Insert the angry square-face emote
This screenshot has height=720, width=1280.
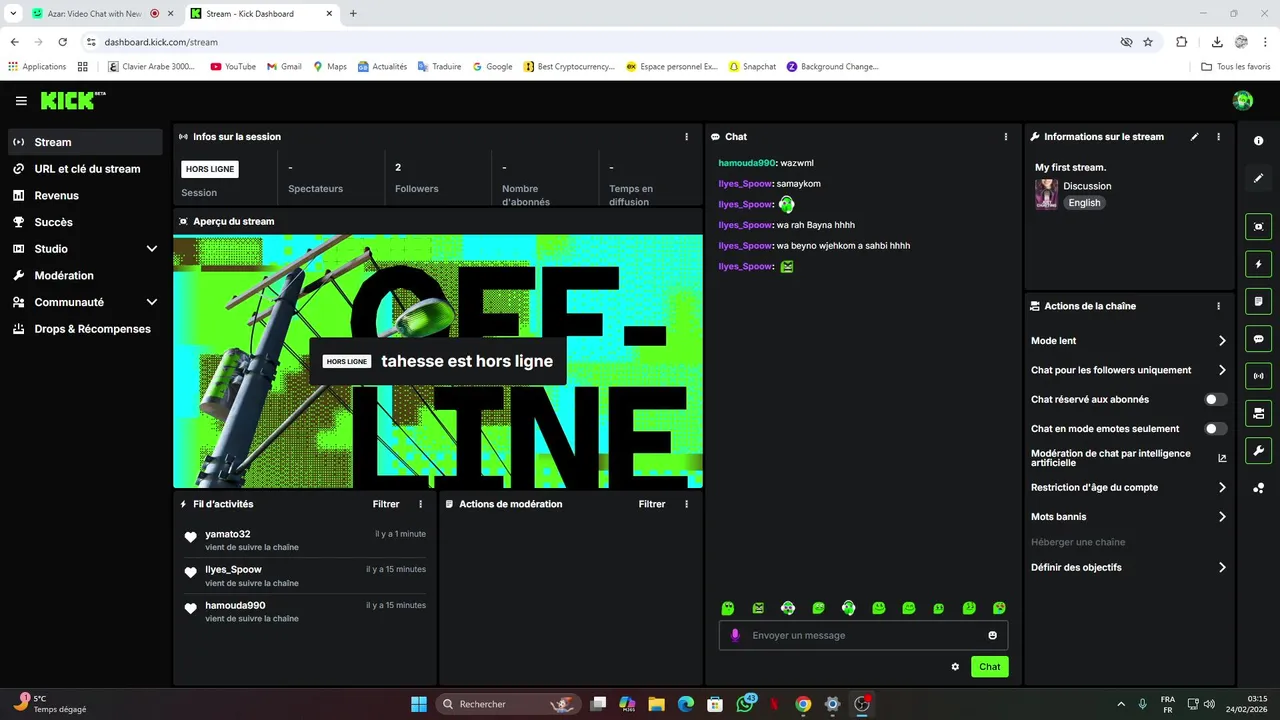[758, 608]
